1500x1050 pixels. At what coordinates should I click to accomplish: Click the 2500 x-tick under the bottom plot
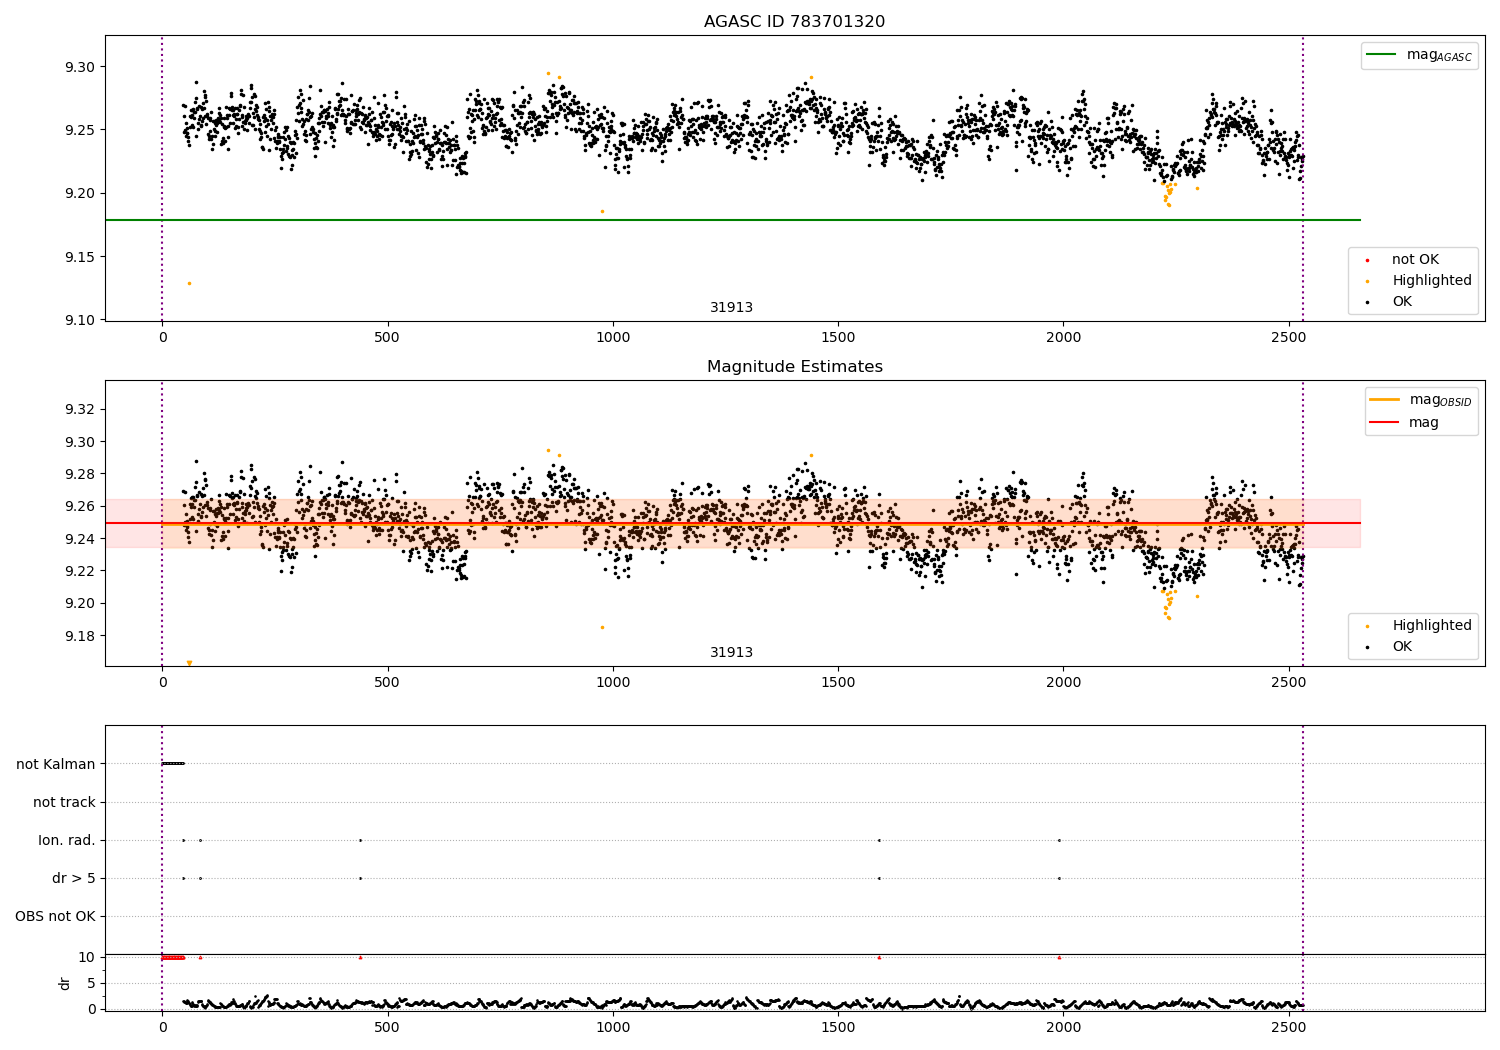1289,1027
